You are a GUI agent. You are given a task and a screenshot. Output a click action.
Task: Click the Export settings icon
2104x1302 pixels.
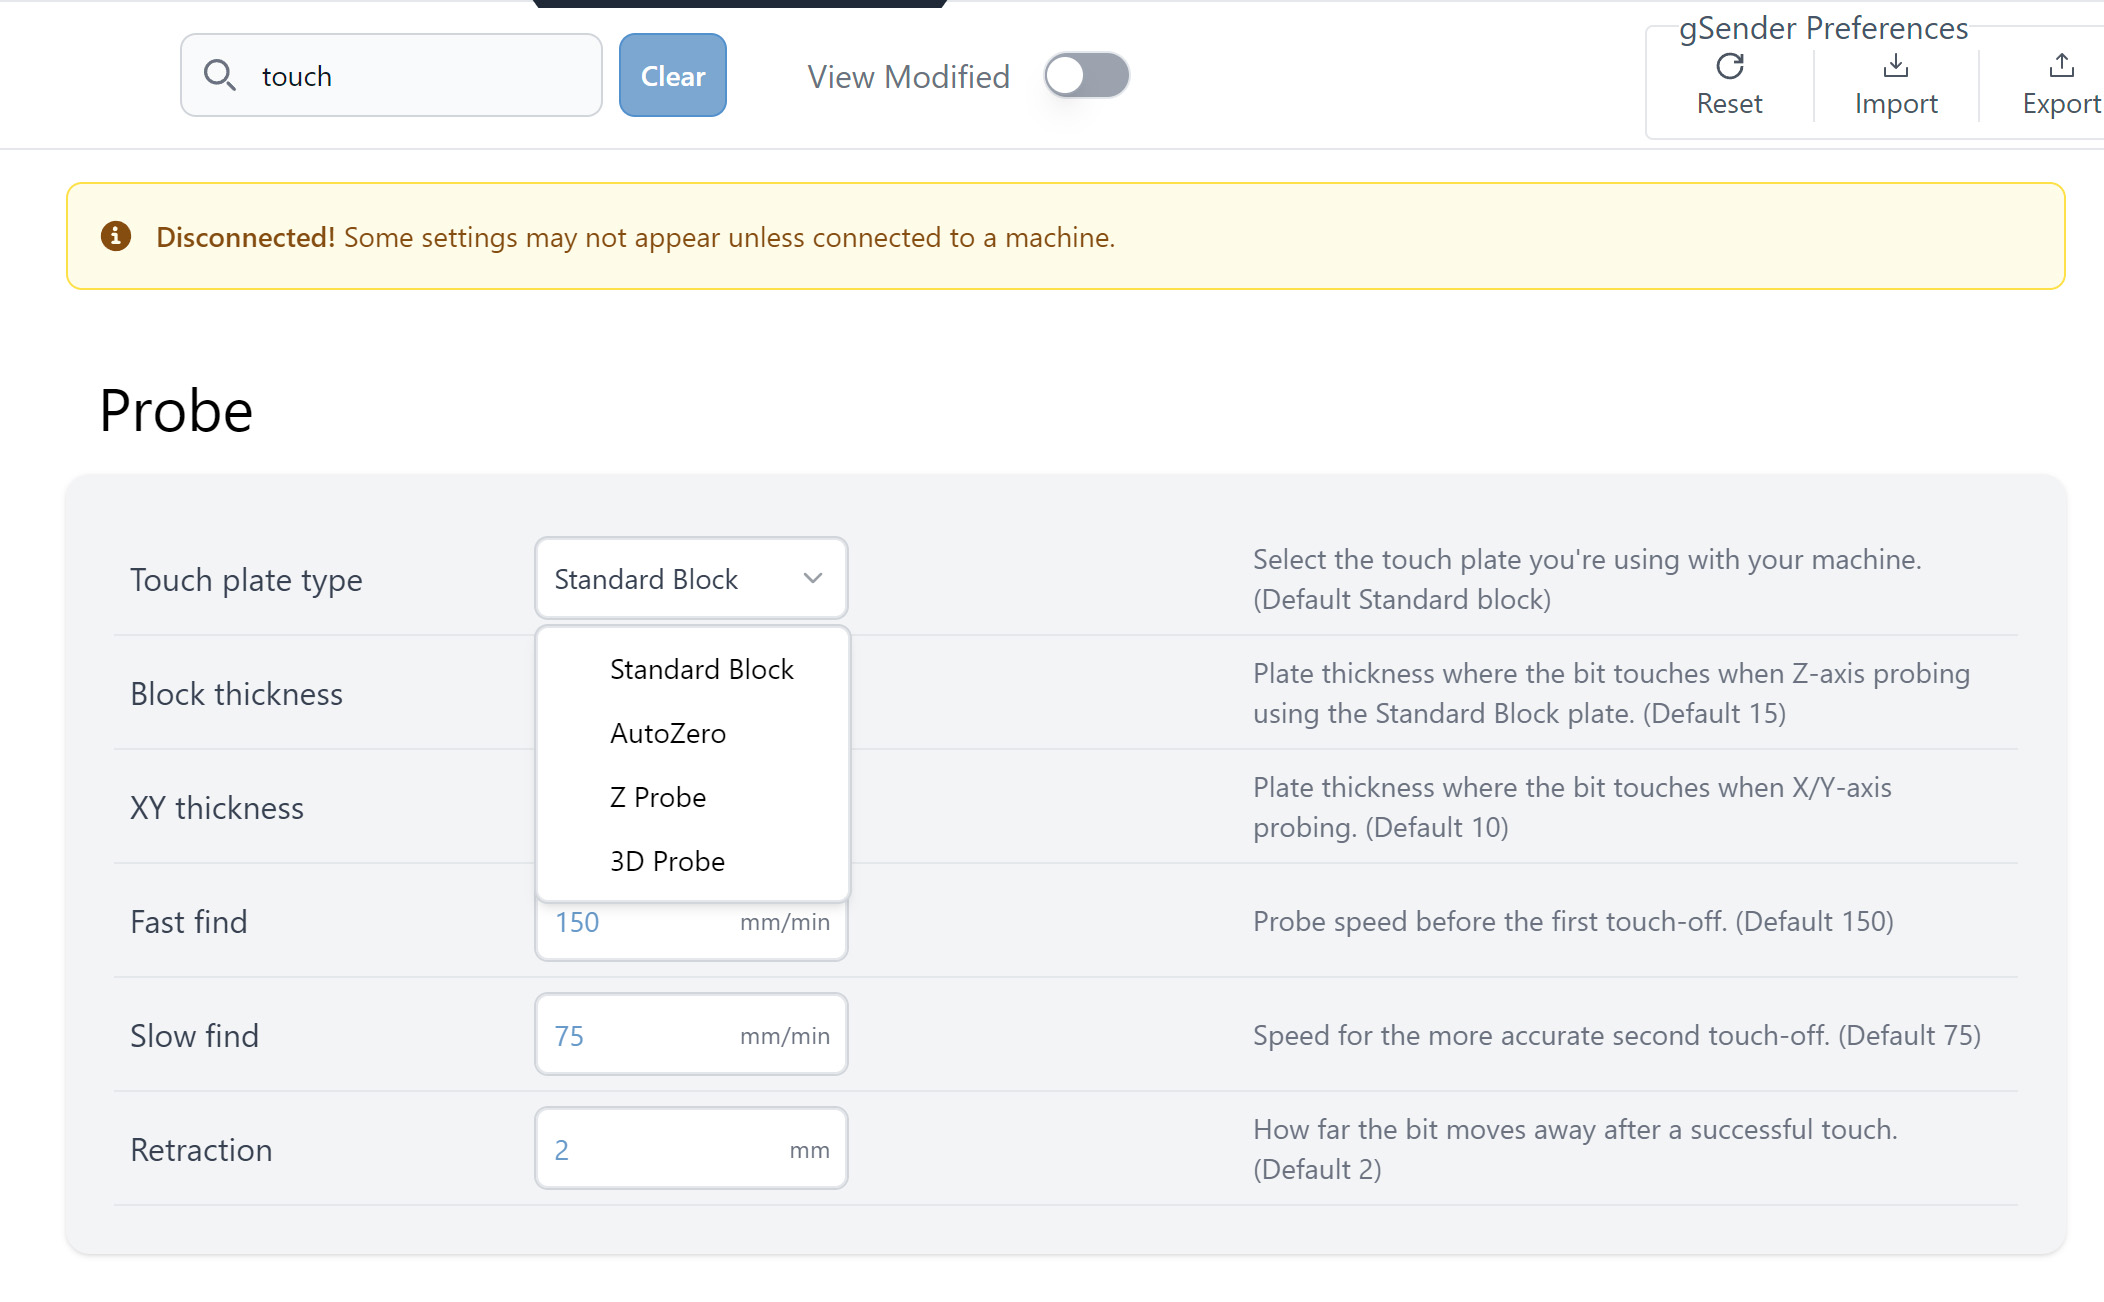click(2061, 67)
